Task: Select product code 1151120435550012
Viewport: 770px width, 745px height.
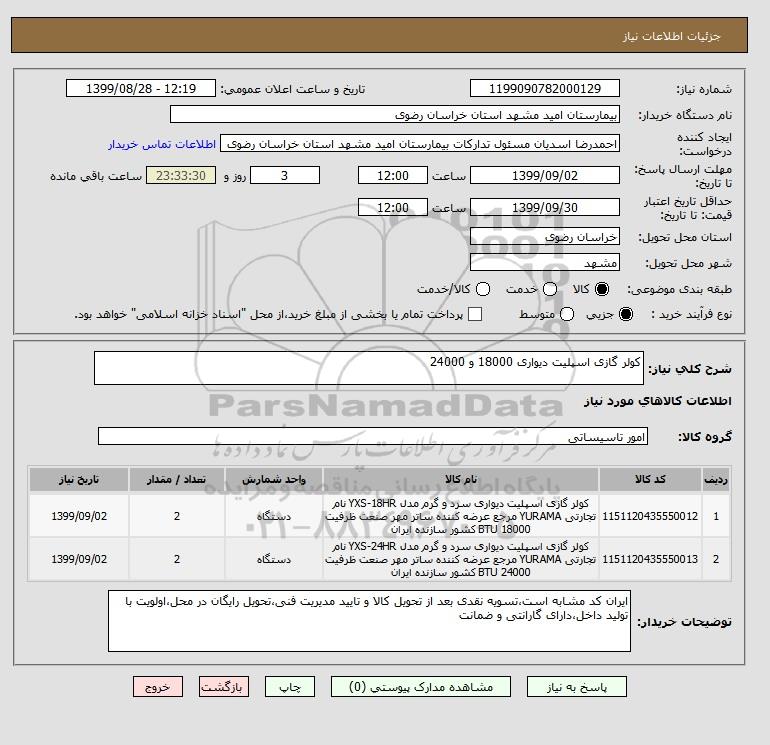Action: (x=650, y=516)
